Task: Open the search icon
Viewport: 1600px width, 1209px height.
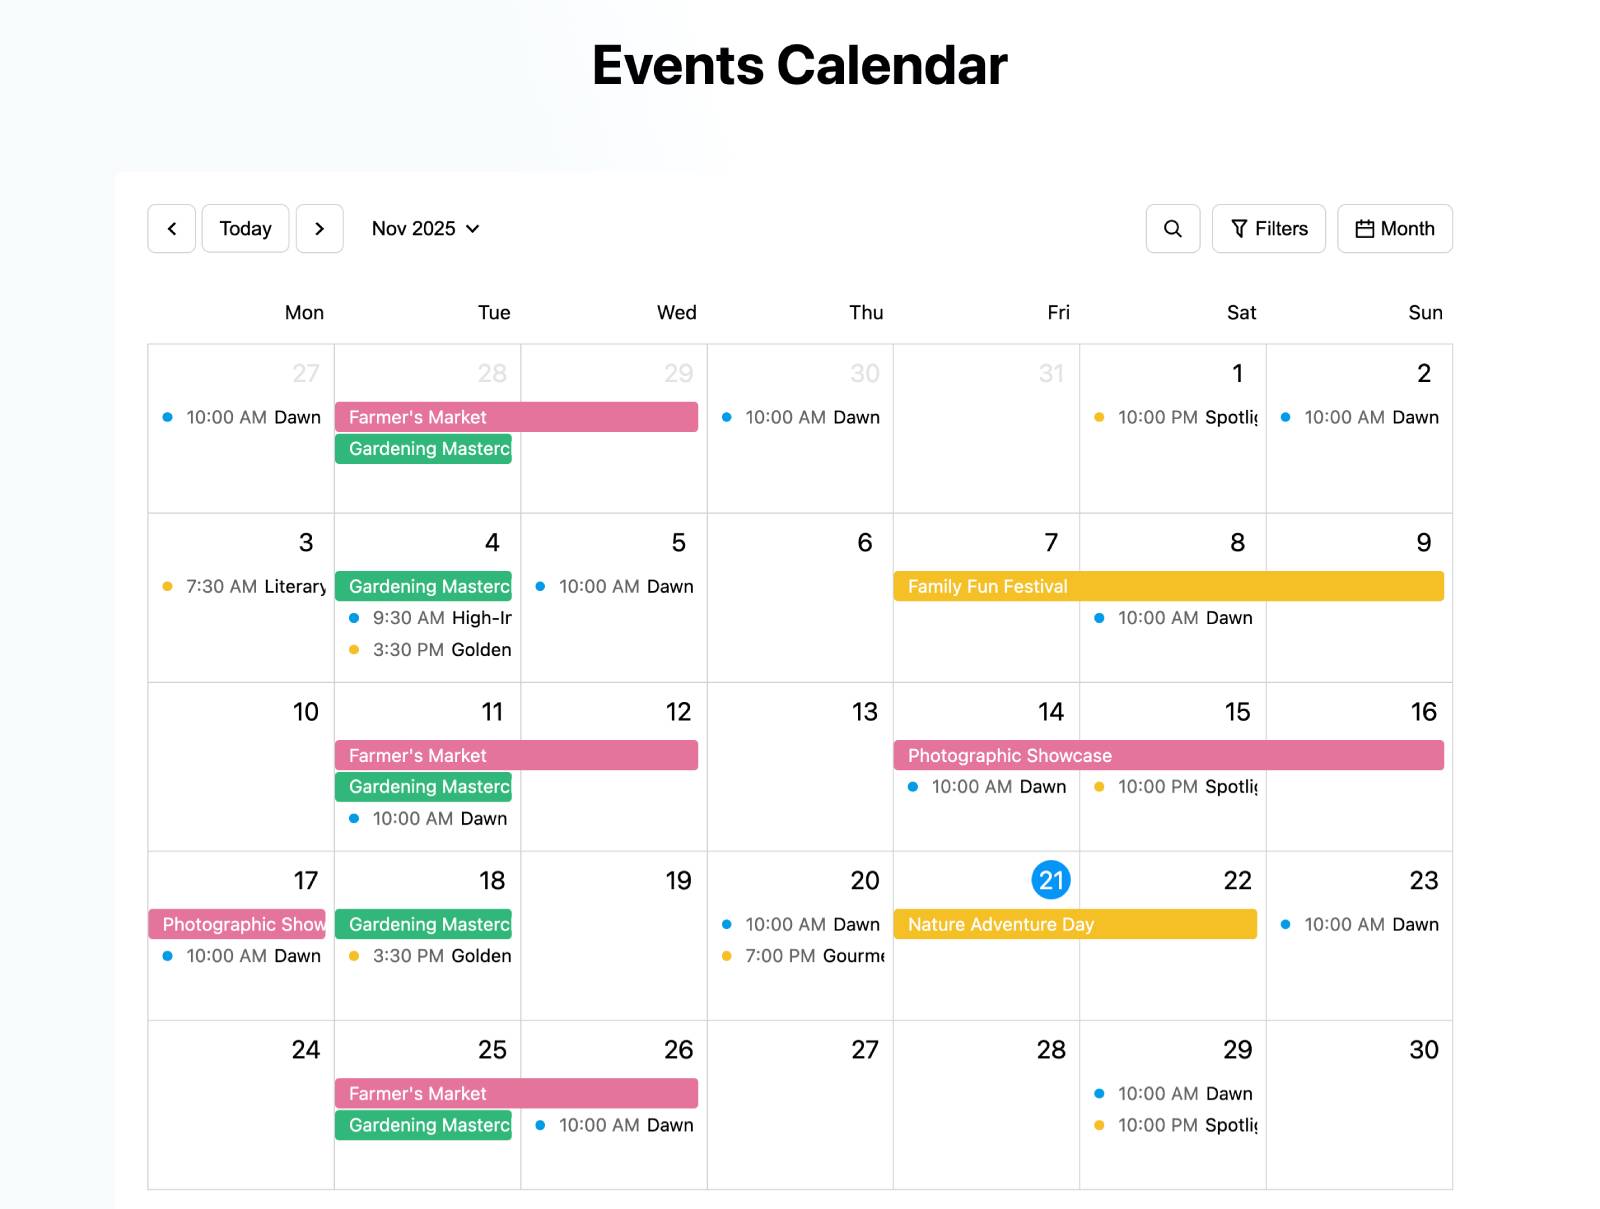Action: point(1172,228)
